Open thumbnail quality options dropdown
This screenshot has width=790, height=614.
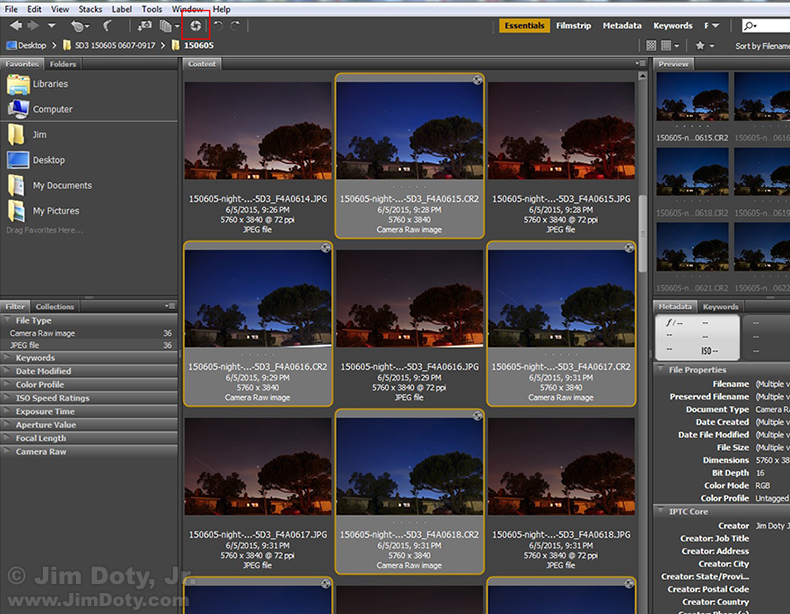pyautogui.click(x=670, y=46)
